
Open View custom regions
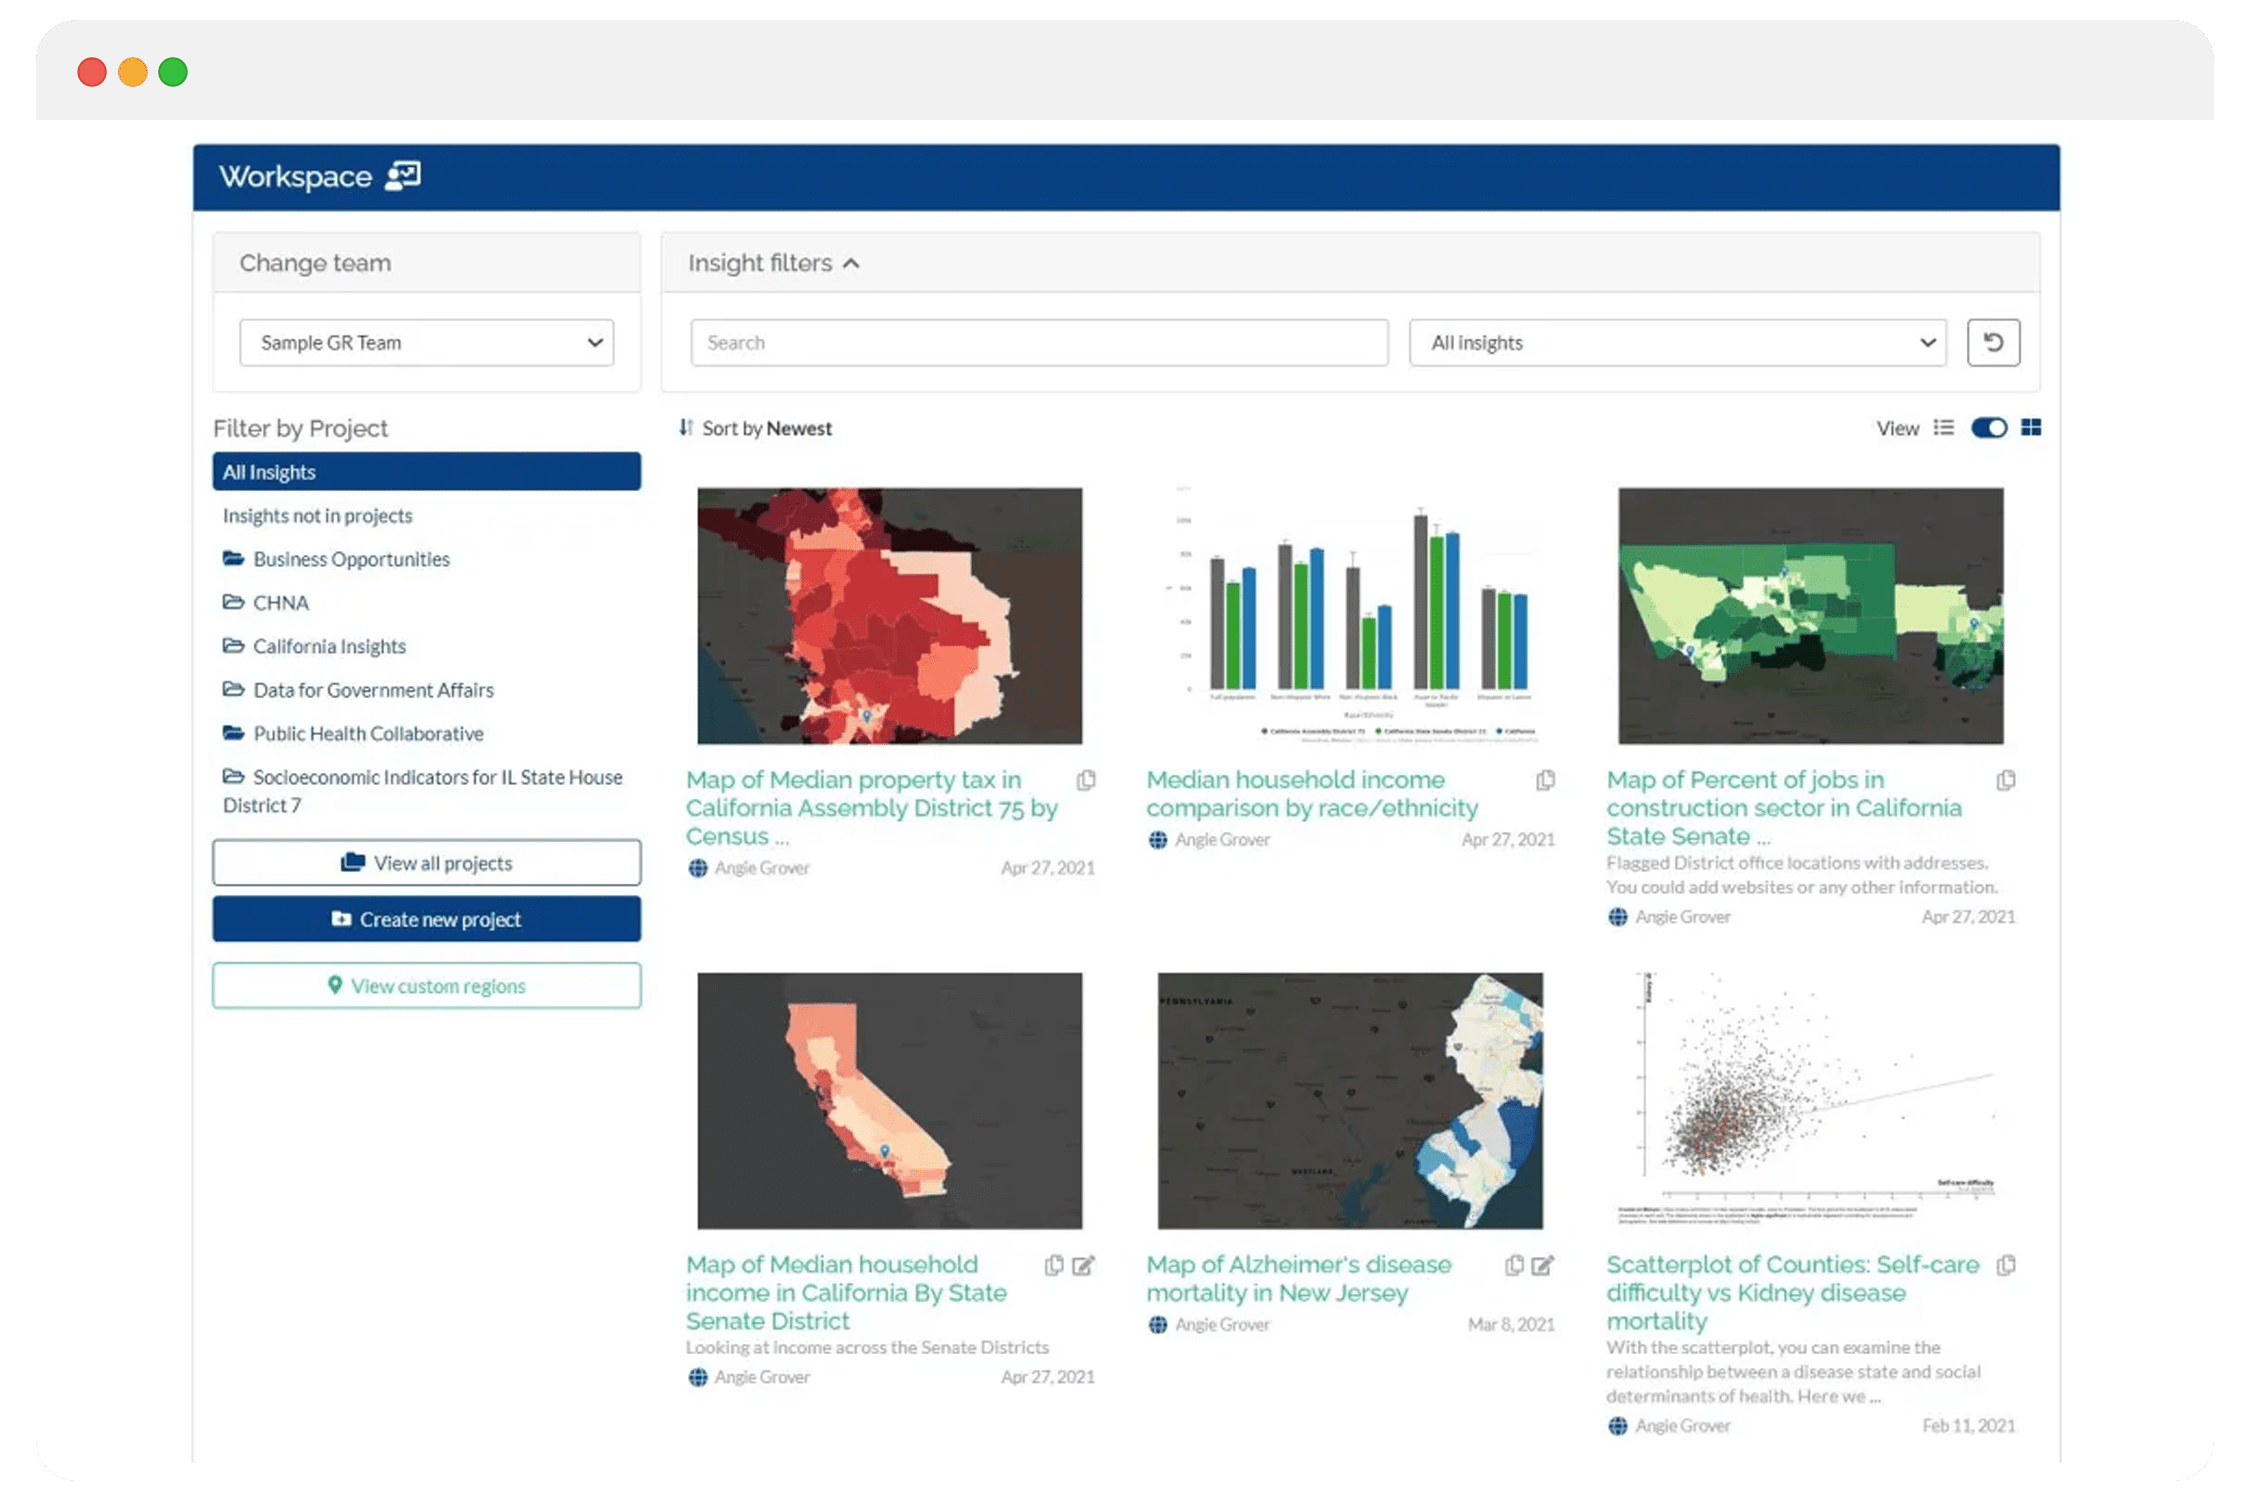[427, 986]
